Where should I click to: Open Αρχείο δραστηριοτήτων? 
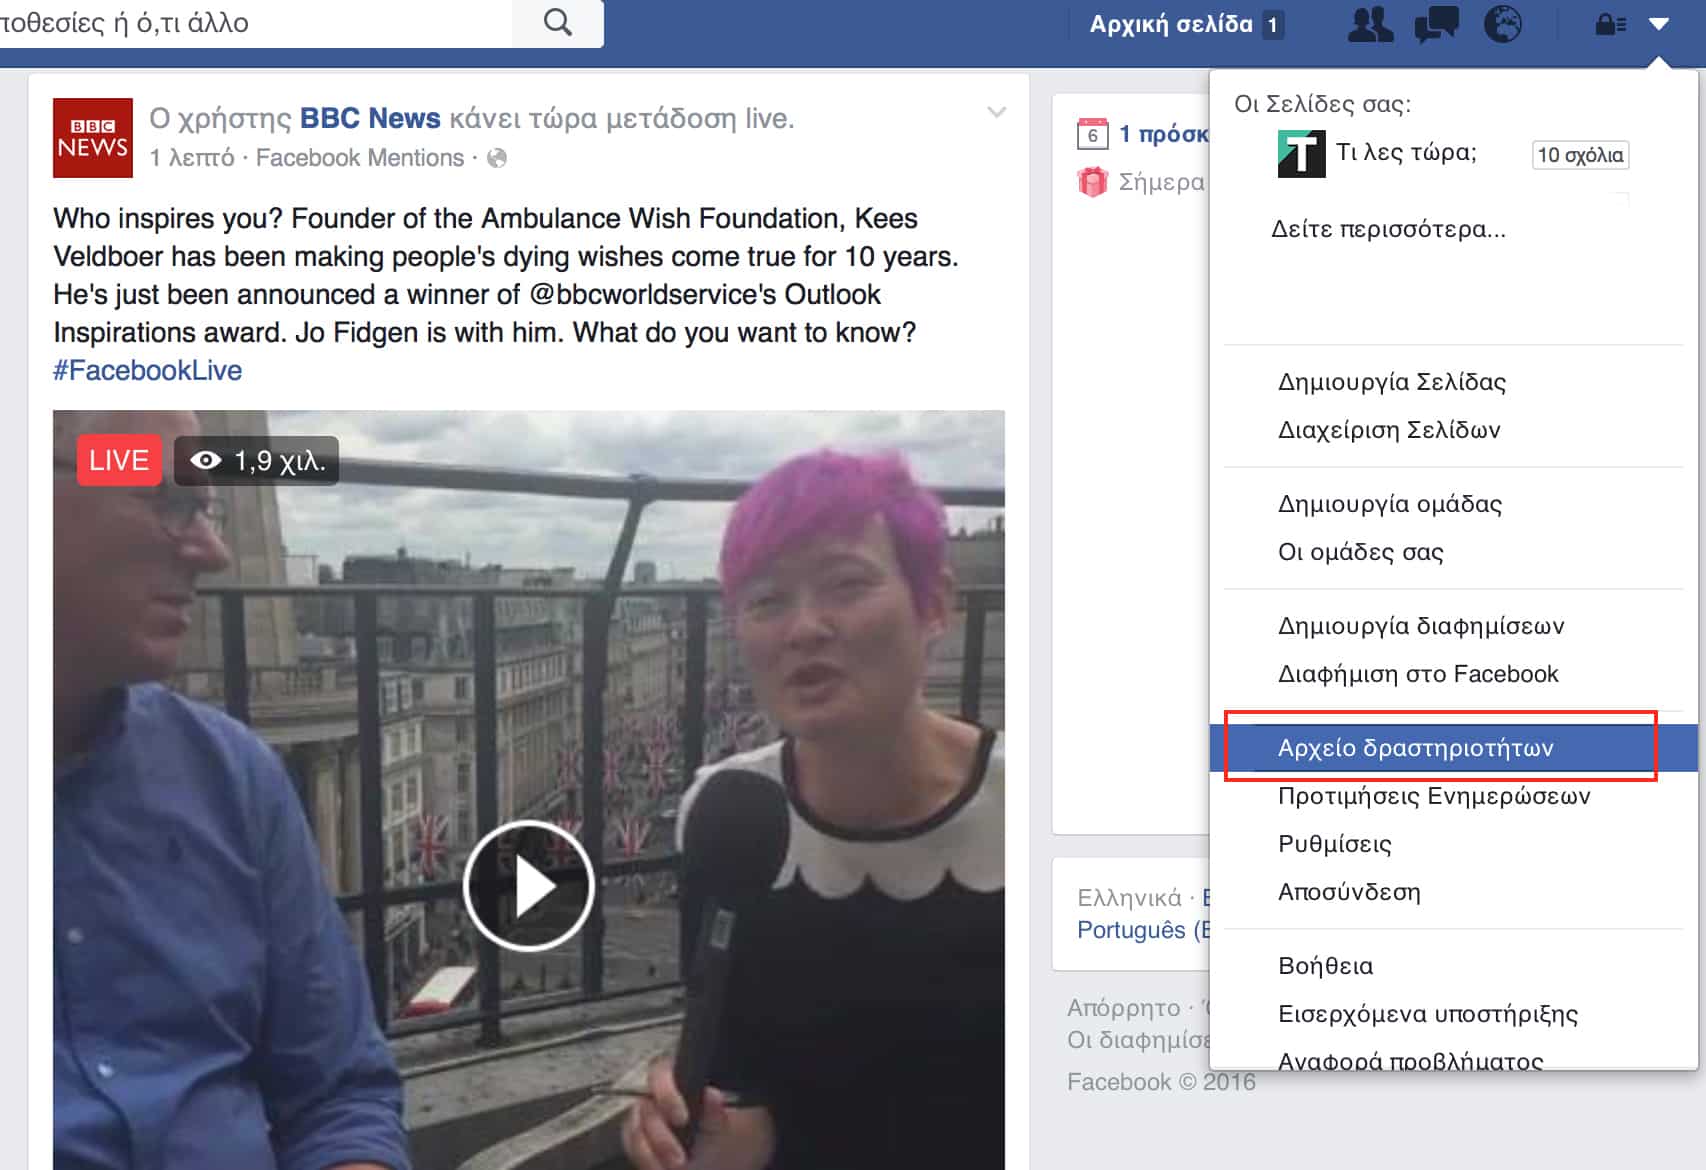pyautogui.click(x=1453, y=748)
